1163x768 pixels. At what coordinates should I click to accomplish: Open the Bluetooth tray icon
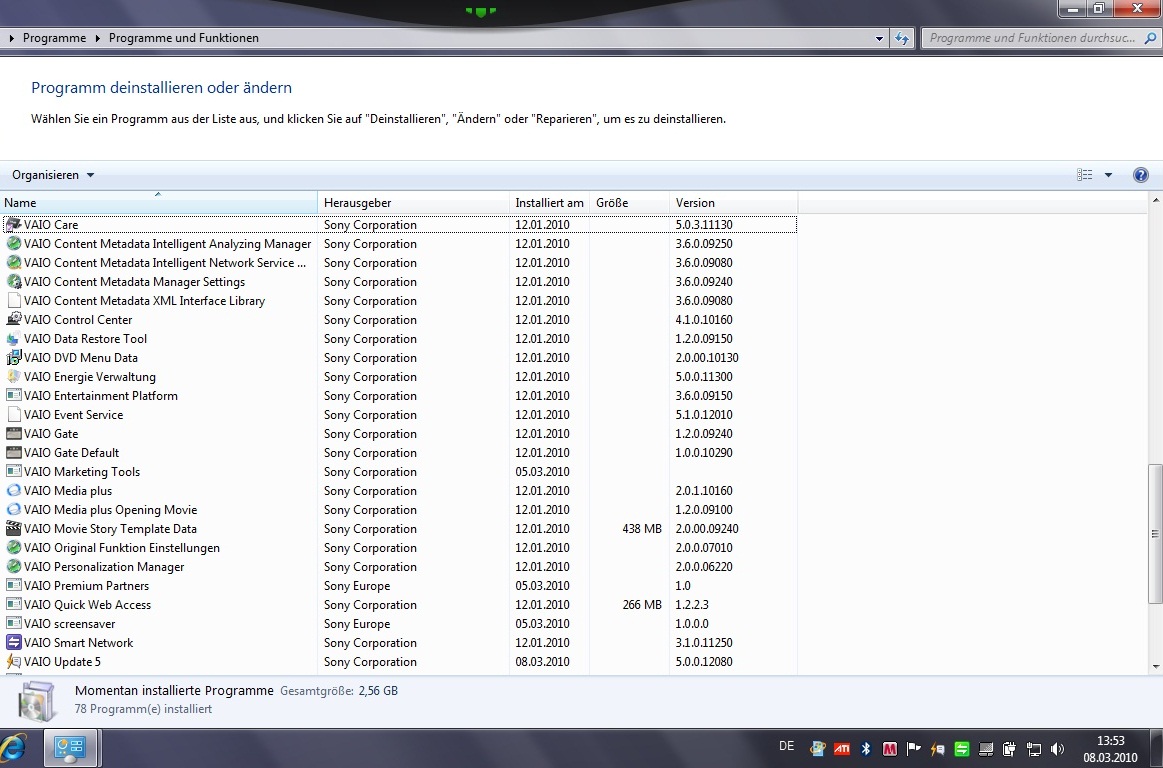(x=866, y=749)
